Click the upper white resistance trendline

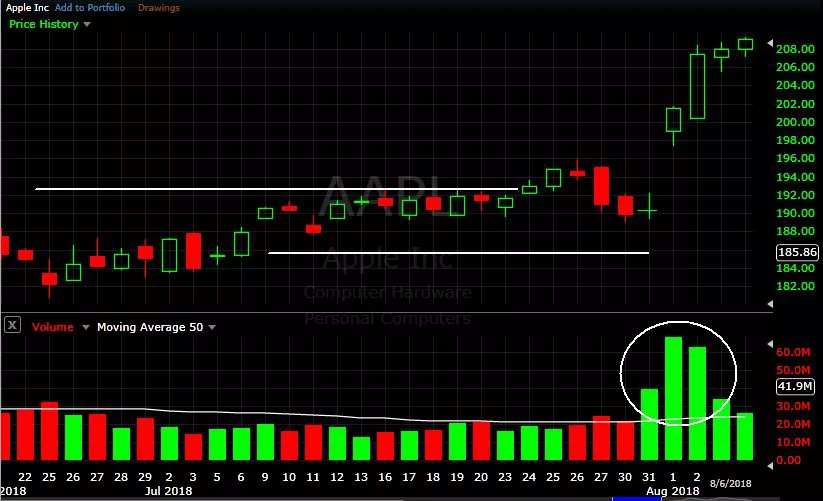click(277, 188)
